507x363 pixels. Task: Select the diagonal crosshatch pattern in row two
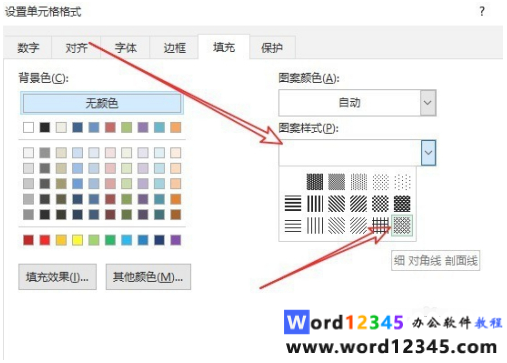tap(380, 204)
